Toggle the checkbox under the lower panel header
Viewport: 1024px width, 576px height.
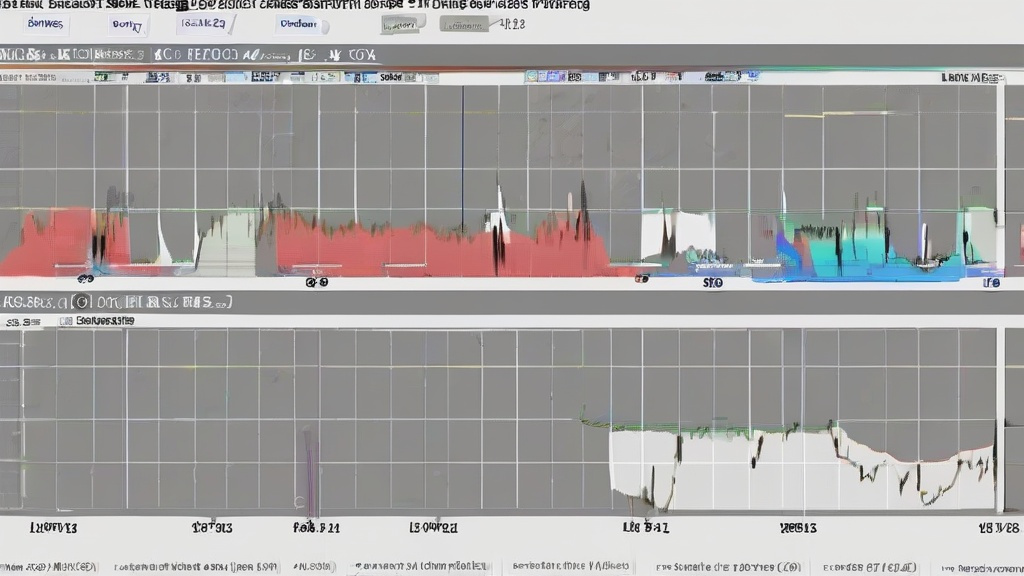click(66, 322)
